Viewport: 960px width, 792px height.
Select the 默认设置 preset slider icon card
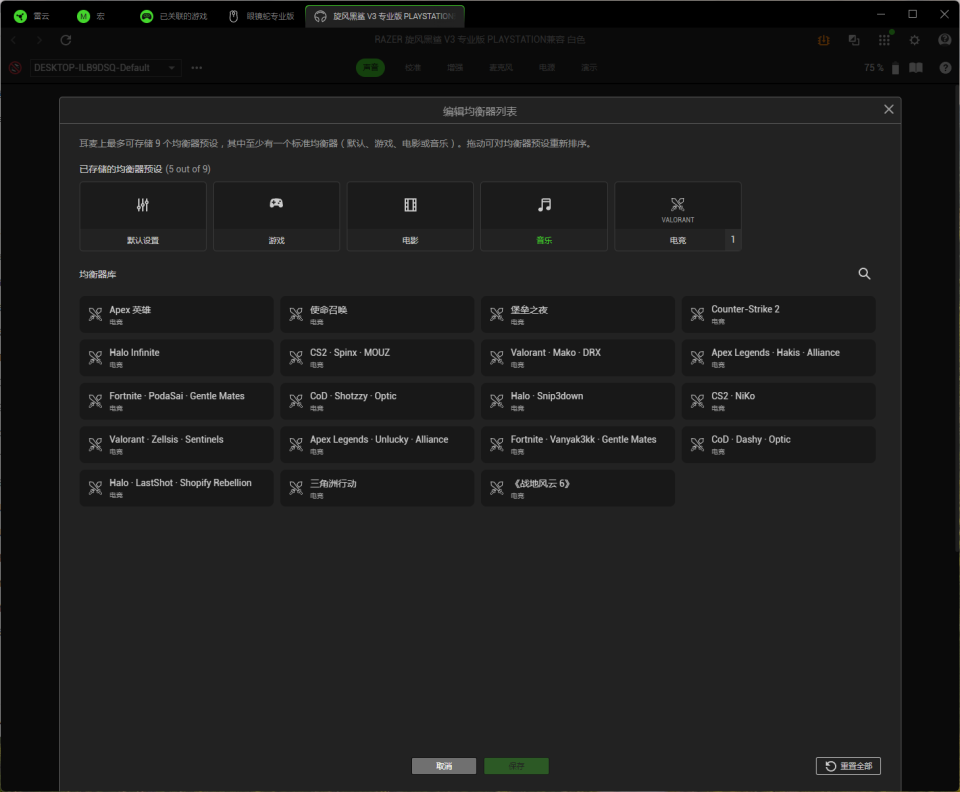tap(143, 216)
